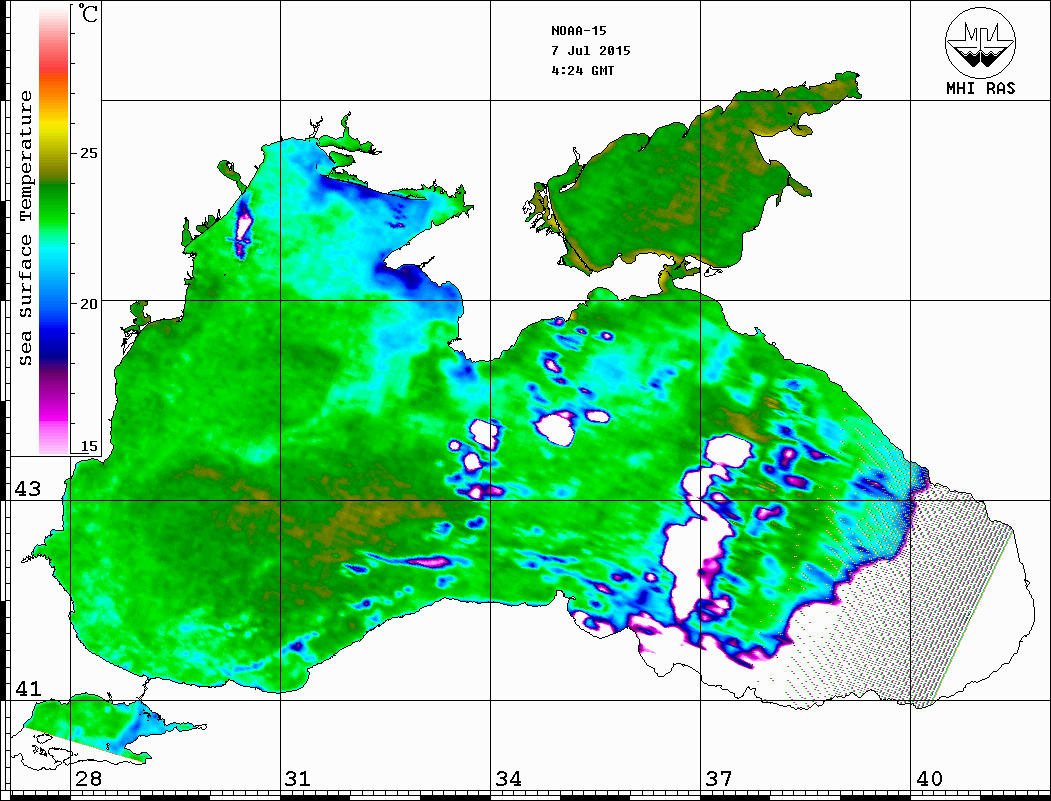
Task: Pick the 20 degree mark on temperature scale
Action: click(x=88, y=304)
